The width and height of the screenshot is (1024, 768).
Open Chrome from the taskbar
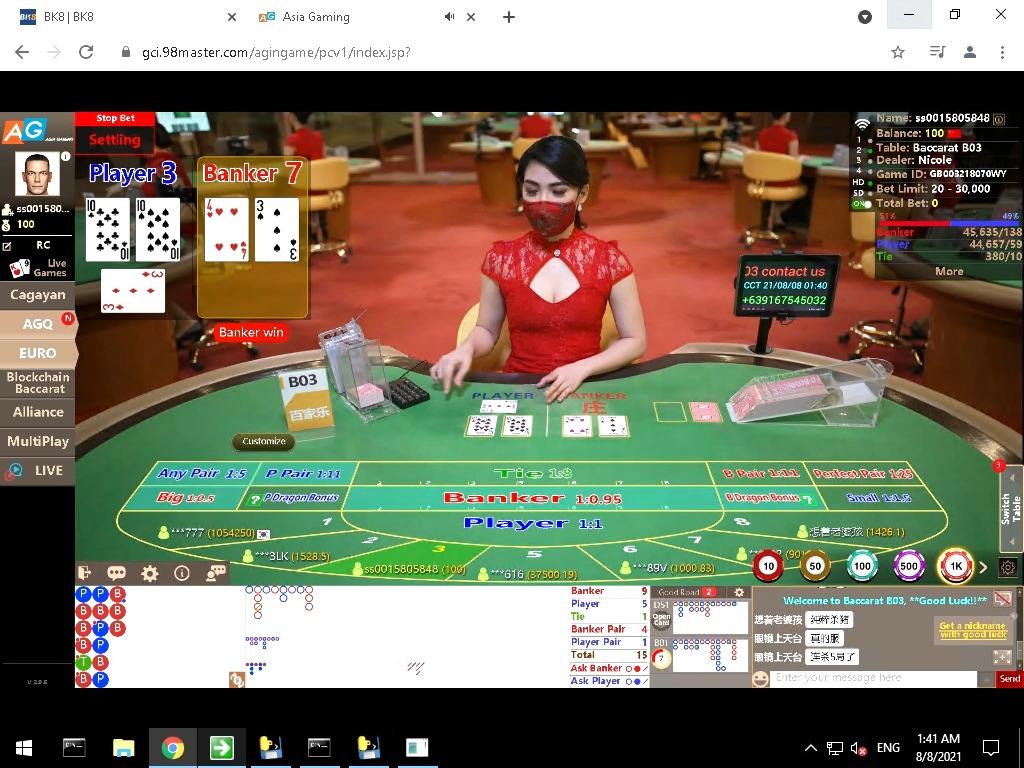pos(172,748)
